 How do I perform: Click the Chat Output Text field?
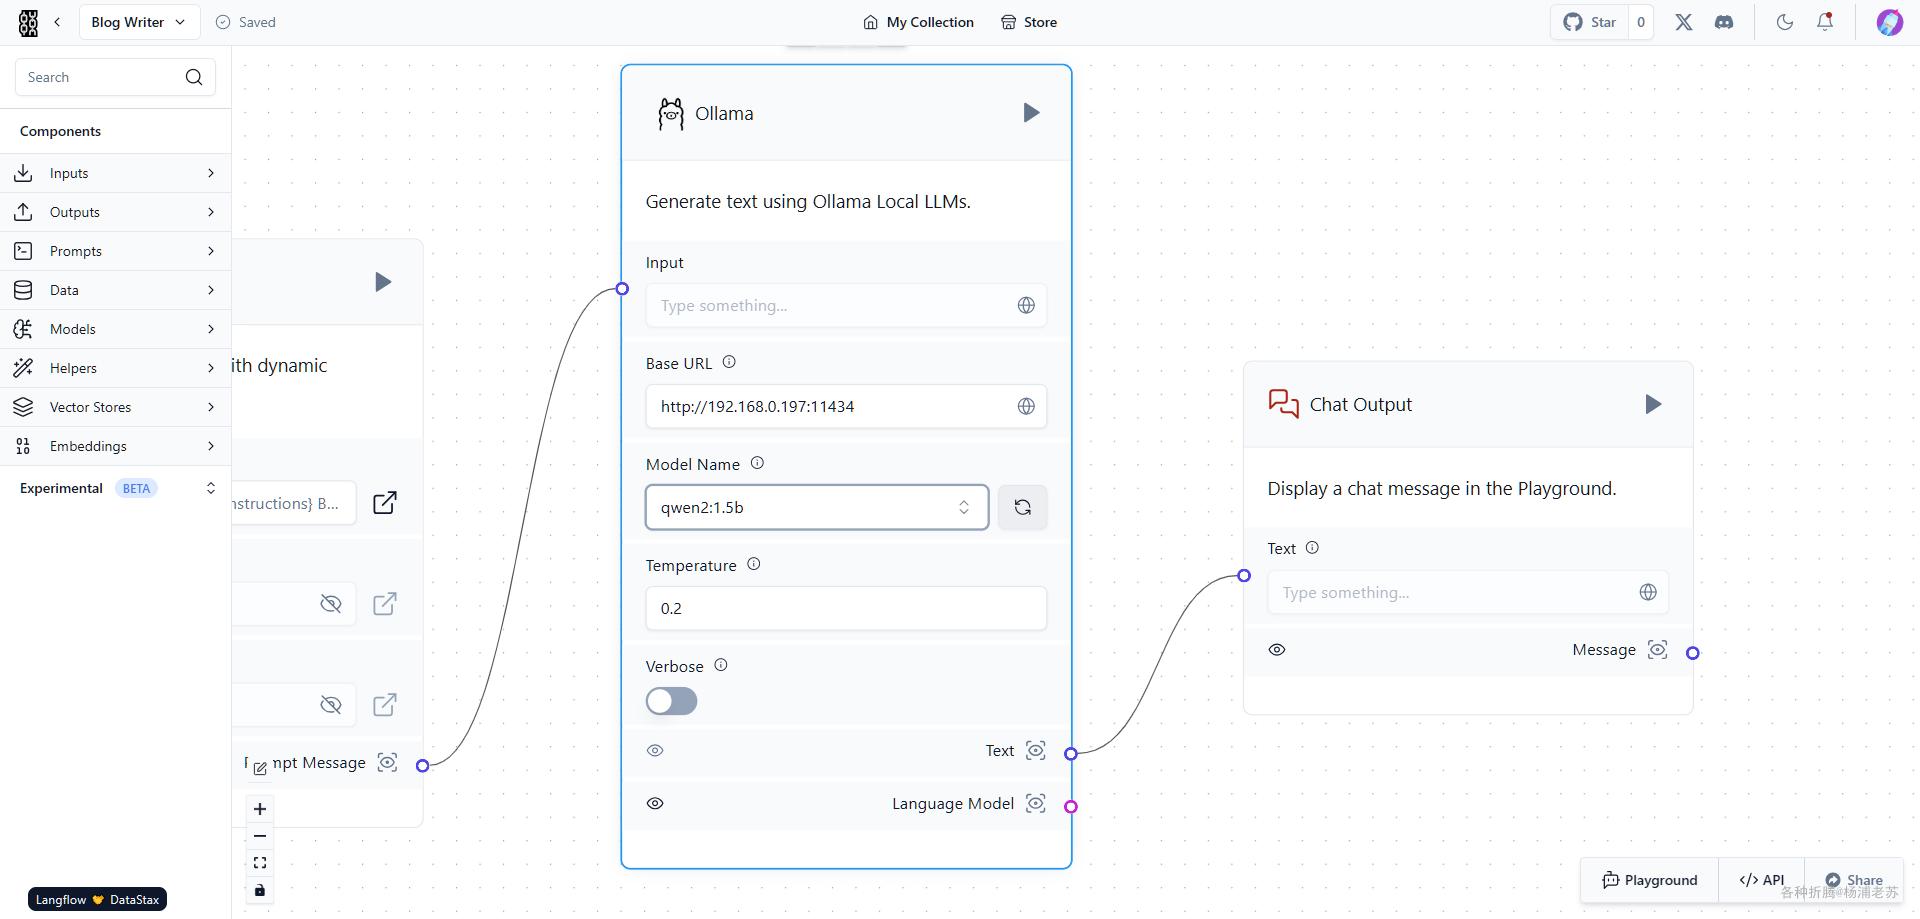pos(1468,592)
